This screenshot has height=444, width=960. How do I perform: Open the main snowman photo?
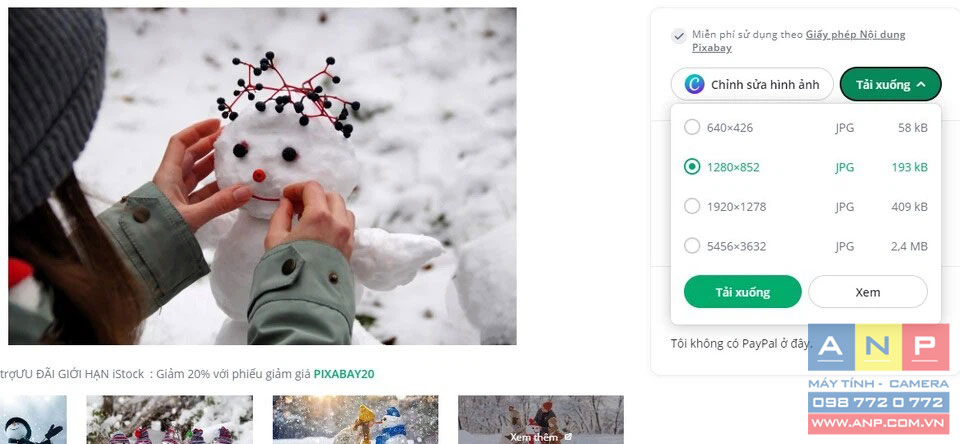coord(262,176)
